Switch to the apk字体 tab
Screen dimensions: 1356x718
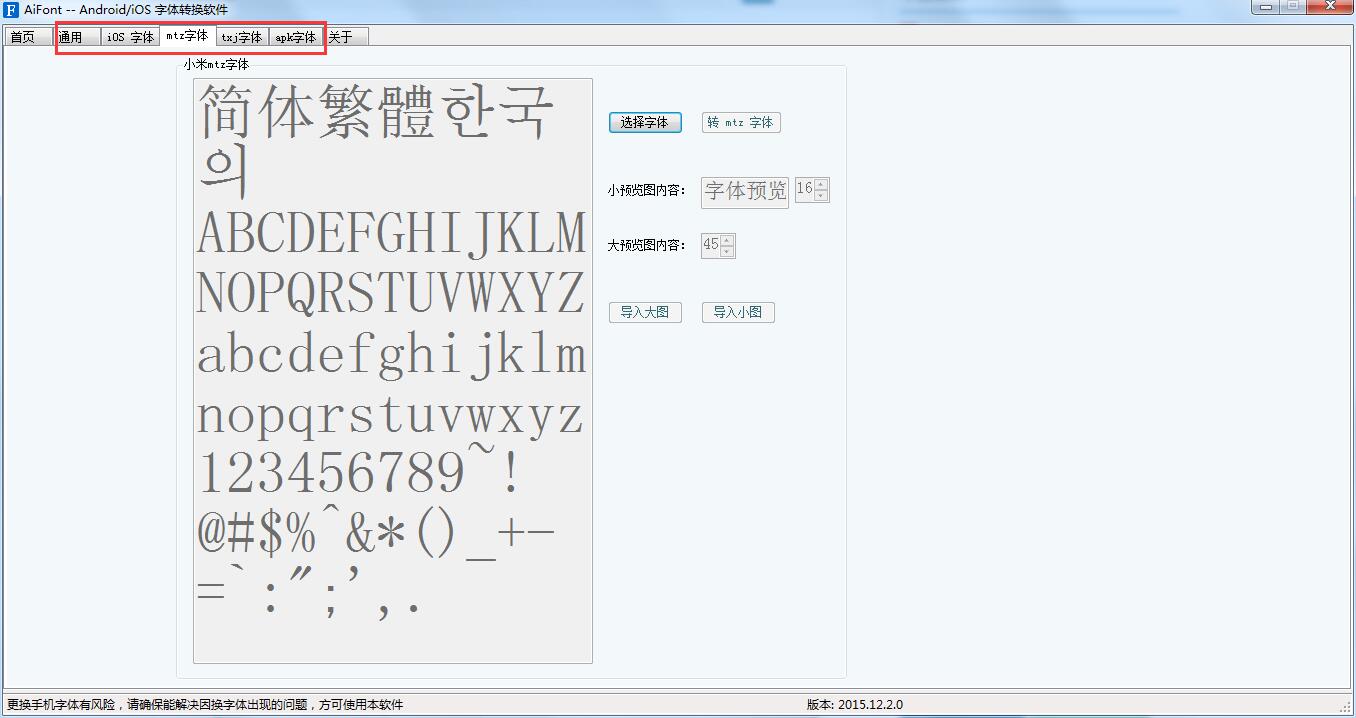(296, 35)
